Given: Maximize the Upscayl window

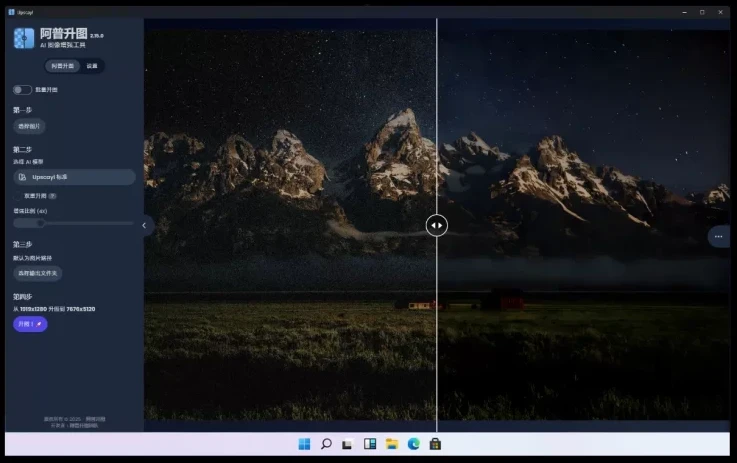Looking at the screenshot, I should click(x=702, y=12).
